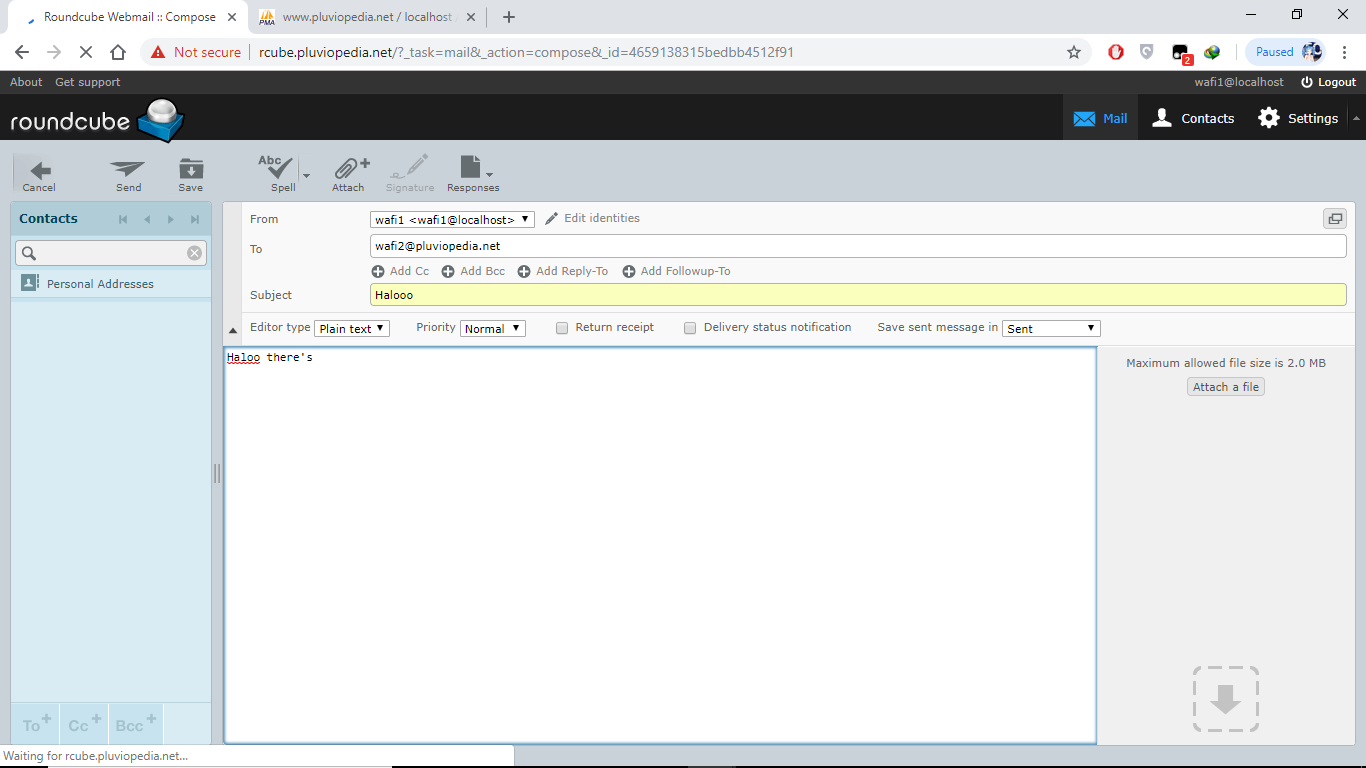1366x768 pixels.
Task: Add selected contact to To
Action: click(x=37, y=722)
